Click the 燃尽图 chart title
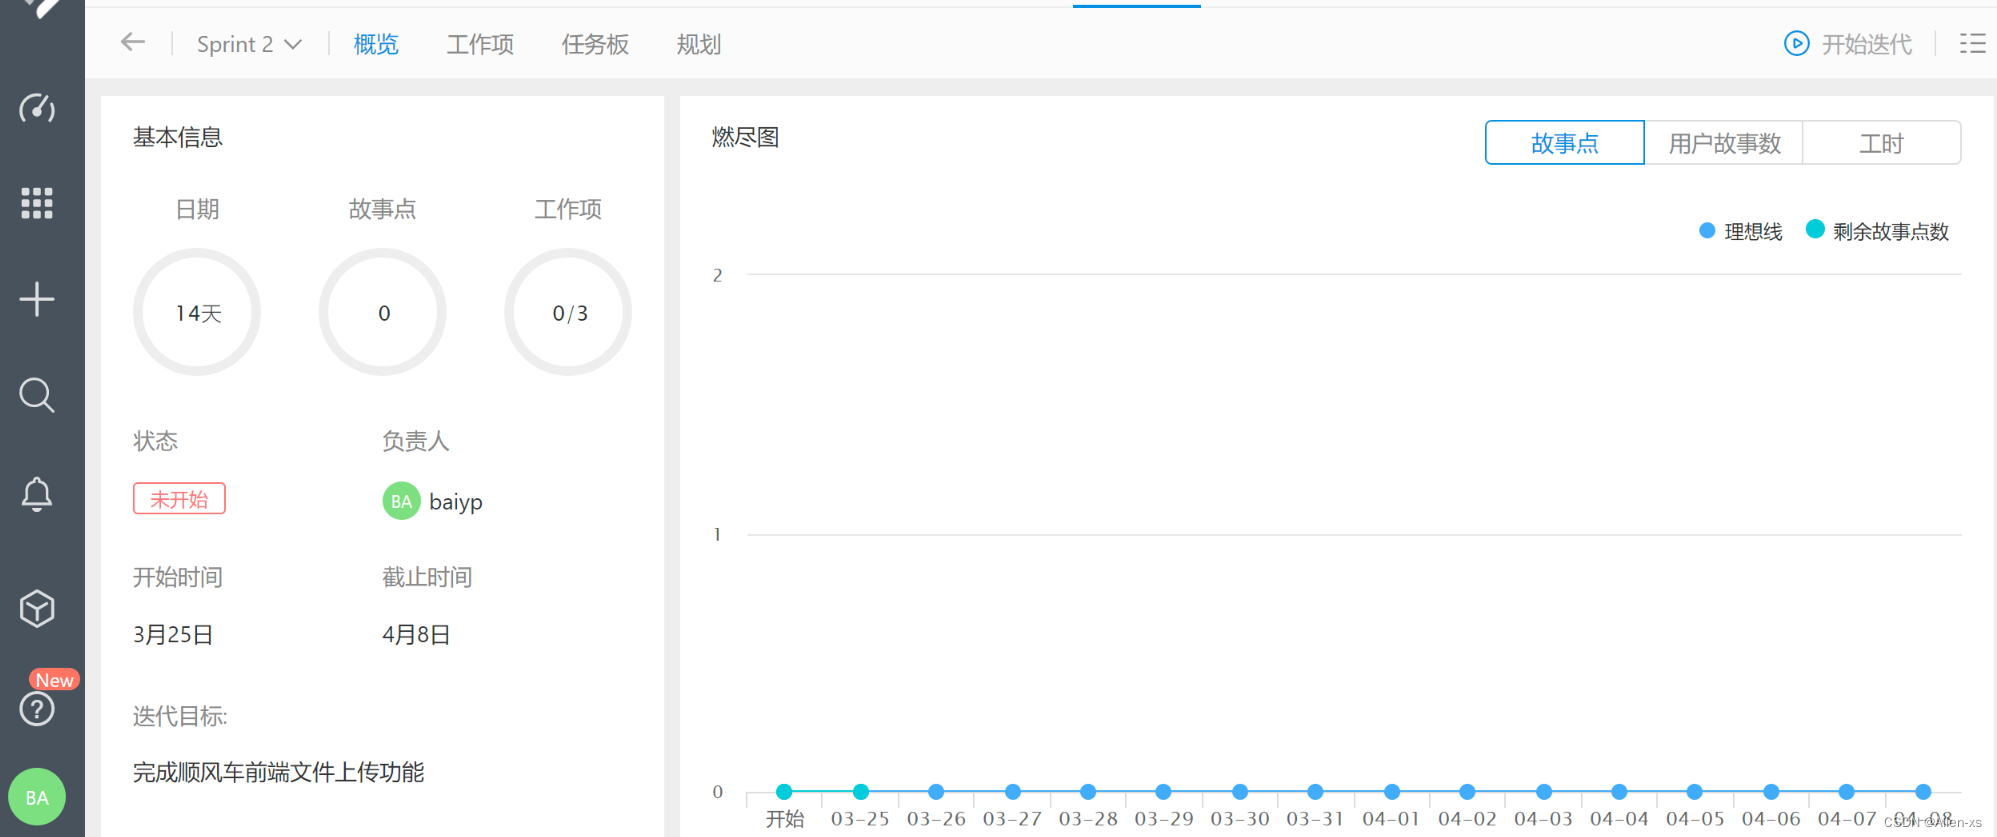This screenshot has width=1997, height=837. pyautogui.click(x=745, y=137)
